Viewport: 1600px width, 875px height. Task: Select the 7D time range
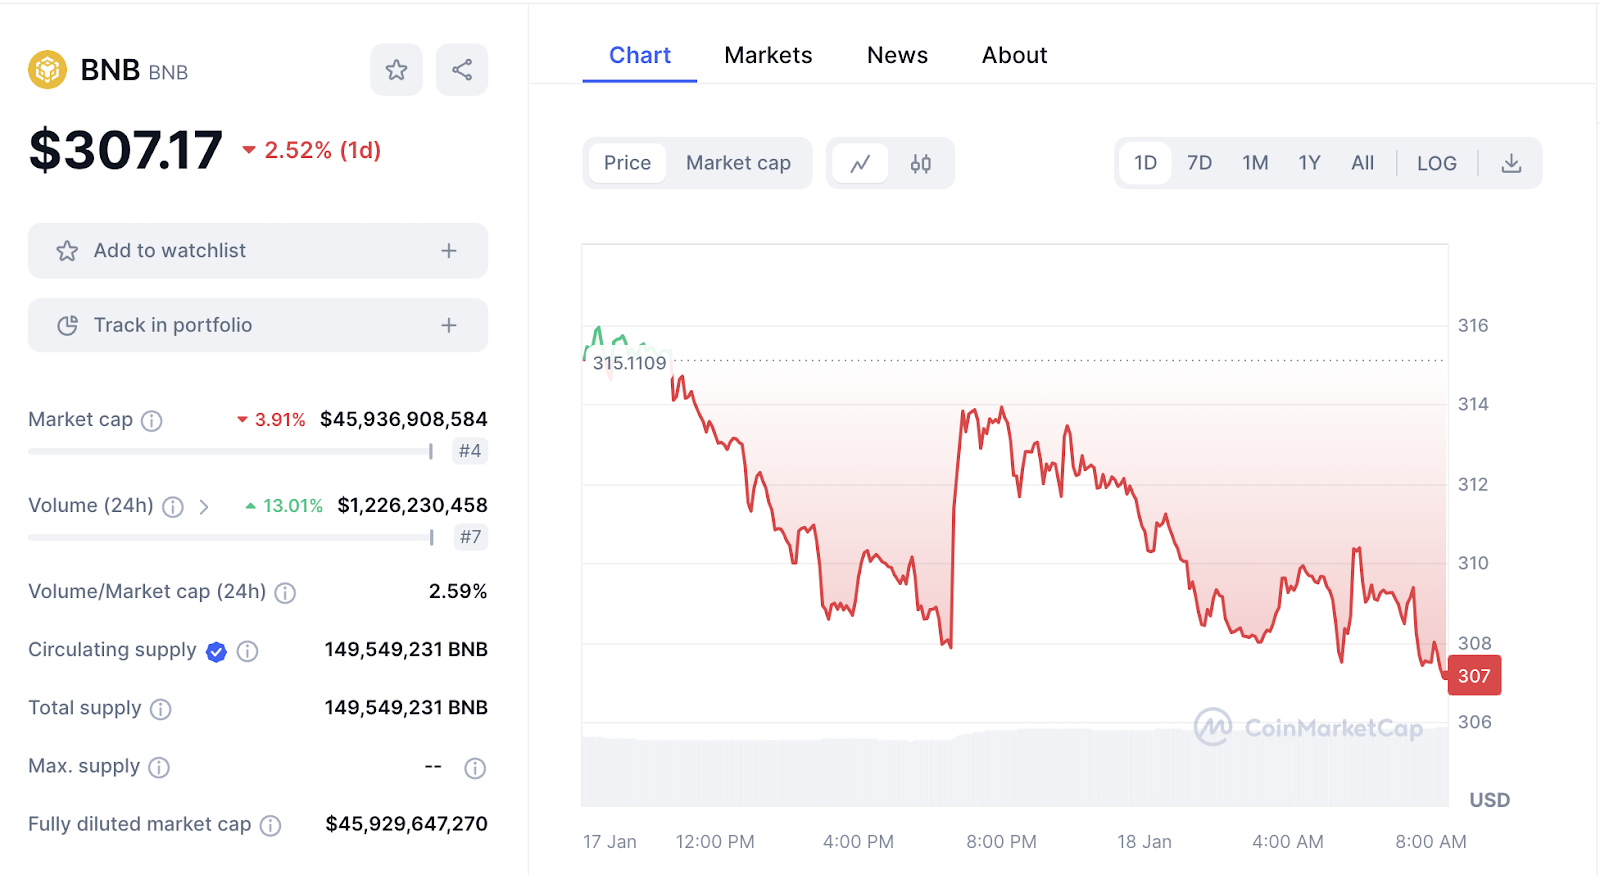coord(1199,163)
